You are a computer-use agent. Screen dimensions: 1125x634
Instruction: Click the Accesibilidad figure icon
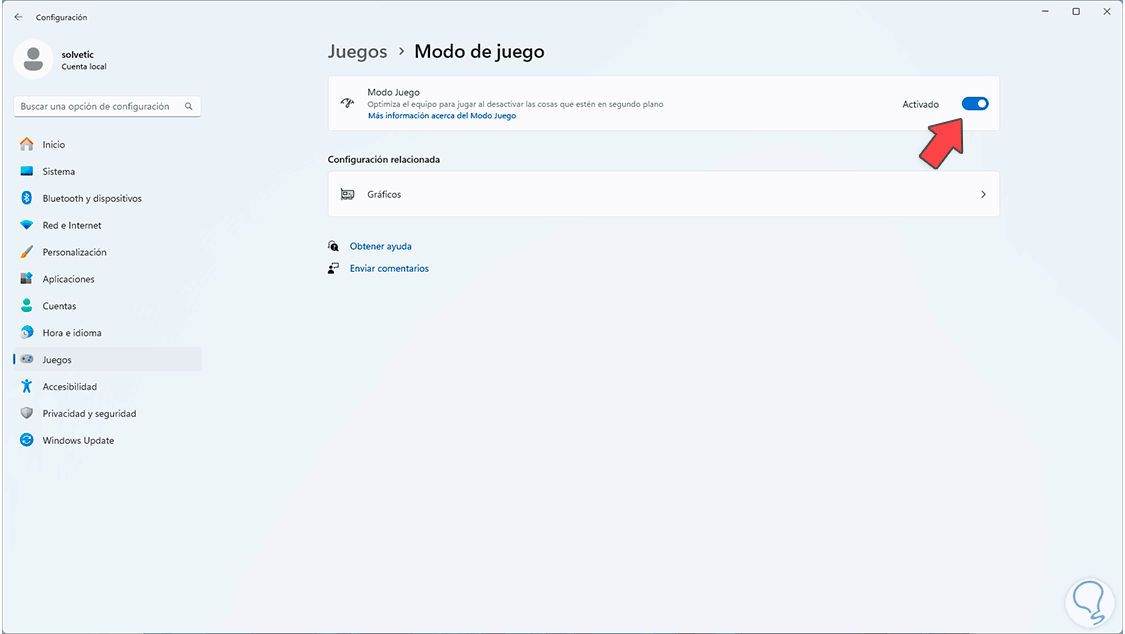[27, 387]
